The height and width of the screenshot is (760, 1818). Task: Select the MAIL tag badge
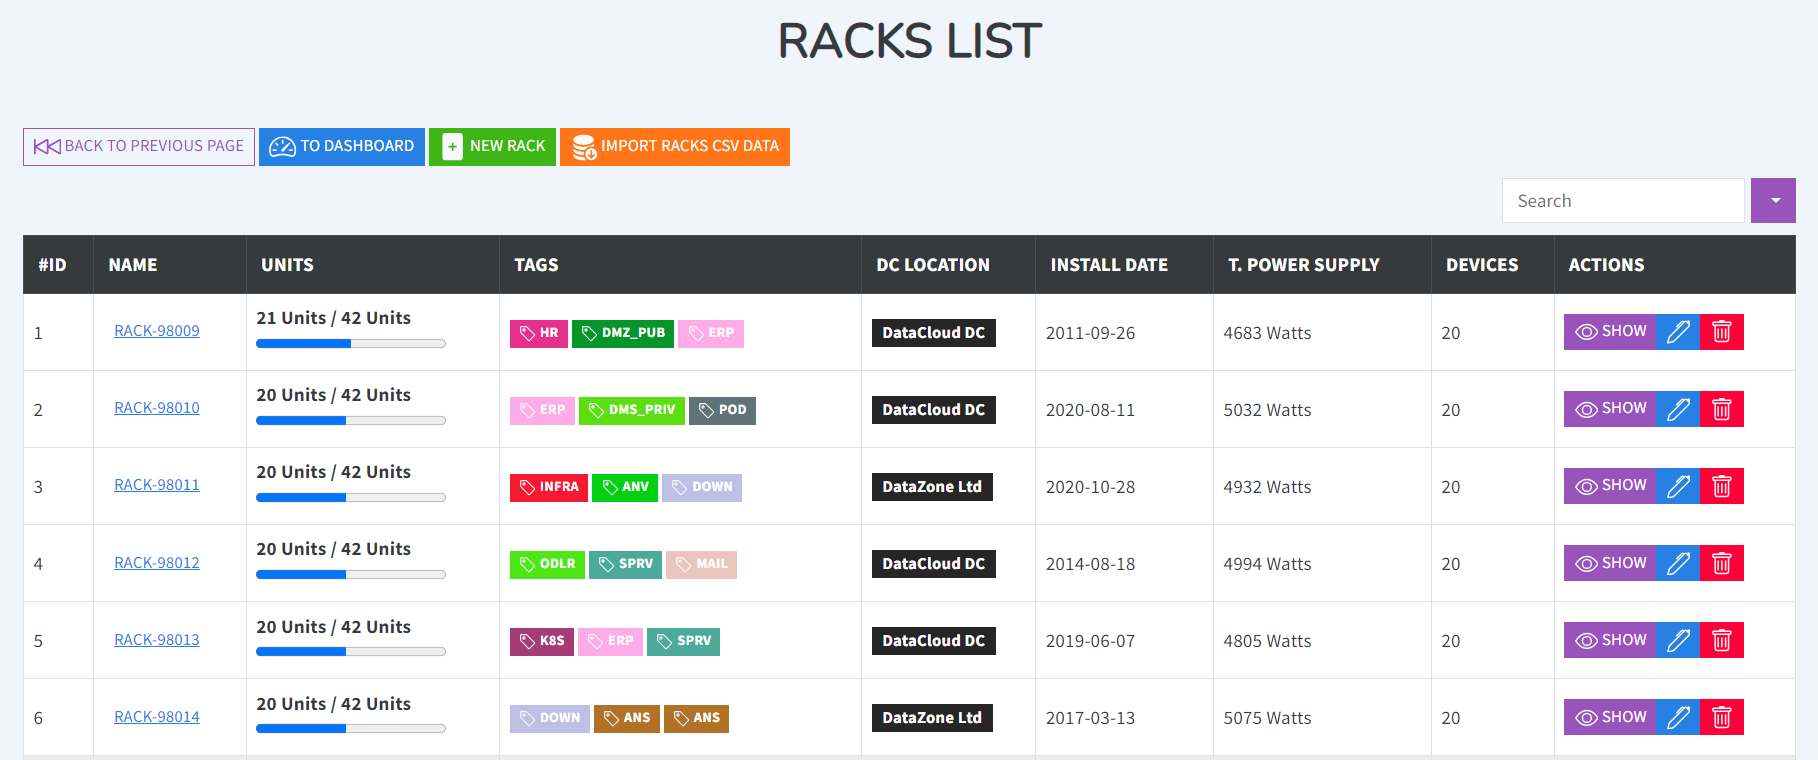click(701, 564)
